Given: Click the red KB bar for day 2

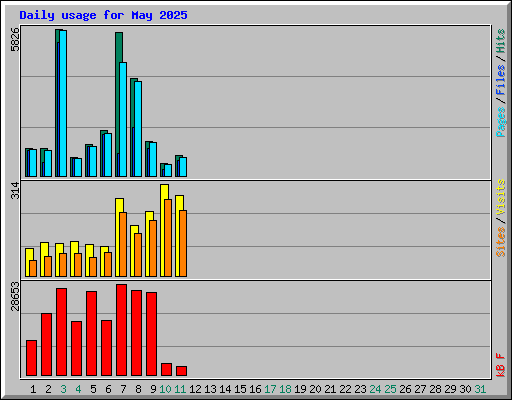Looking at the screenshot, I should coord(46,345).
